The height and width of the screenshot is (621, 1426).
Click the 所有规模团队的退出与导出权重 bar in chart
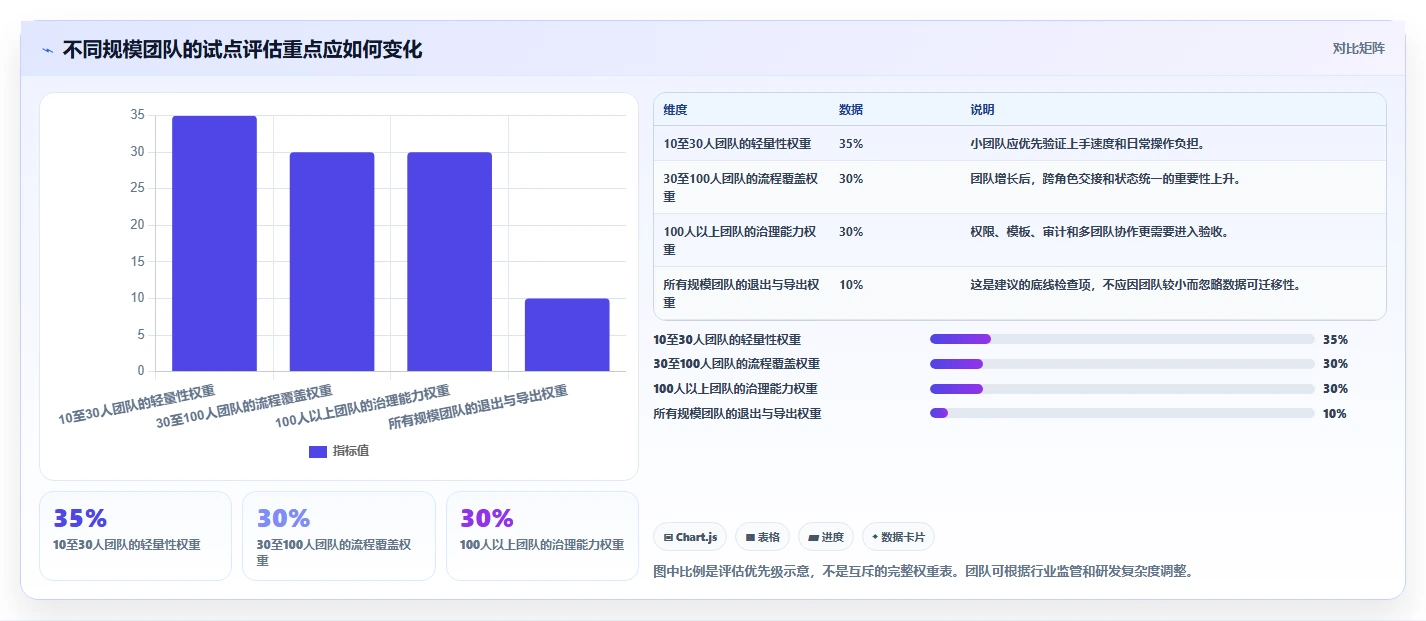point(567,334)
